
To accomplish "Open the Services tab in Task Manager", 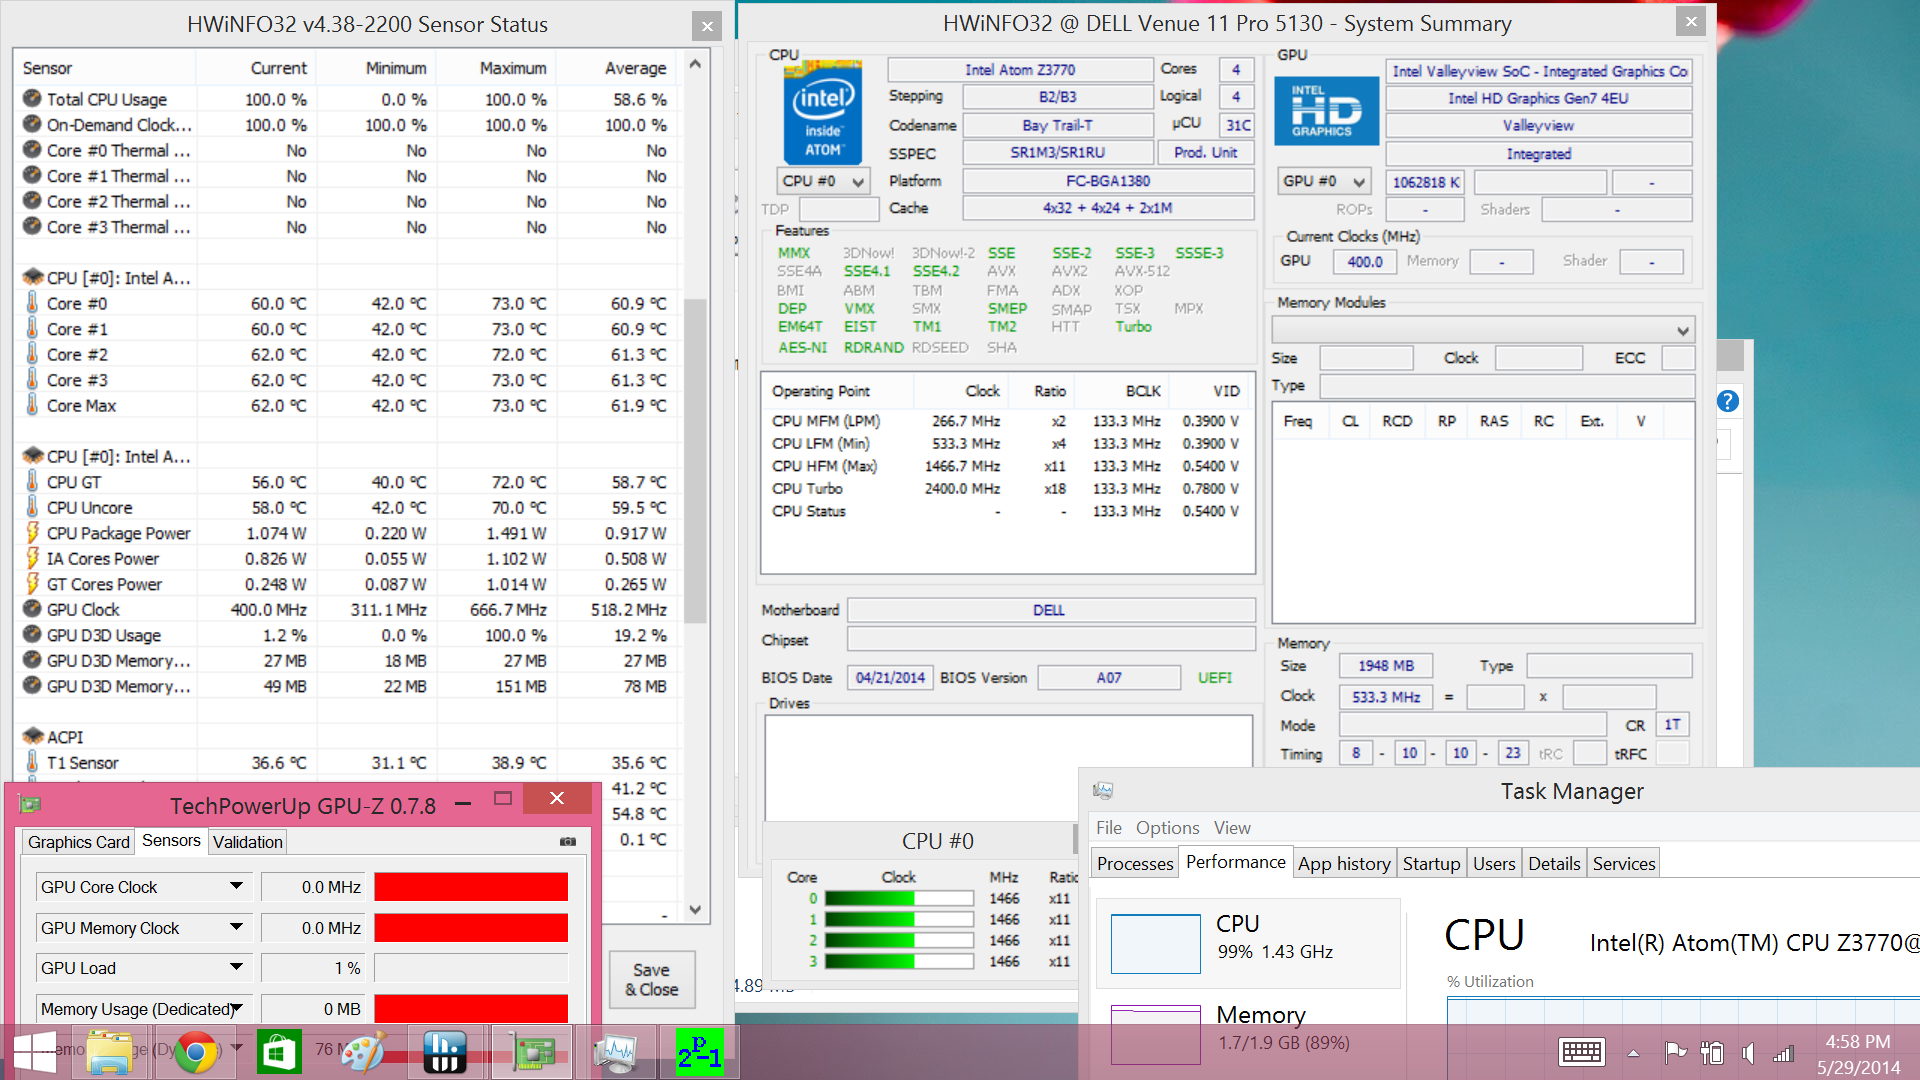I will click(1623, 863).
